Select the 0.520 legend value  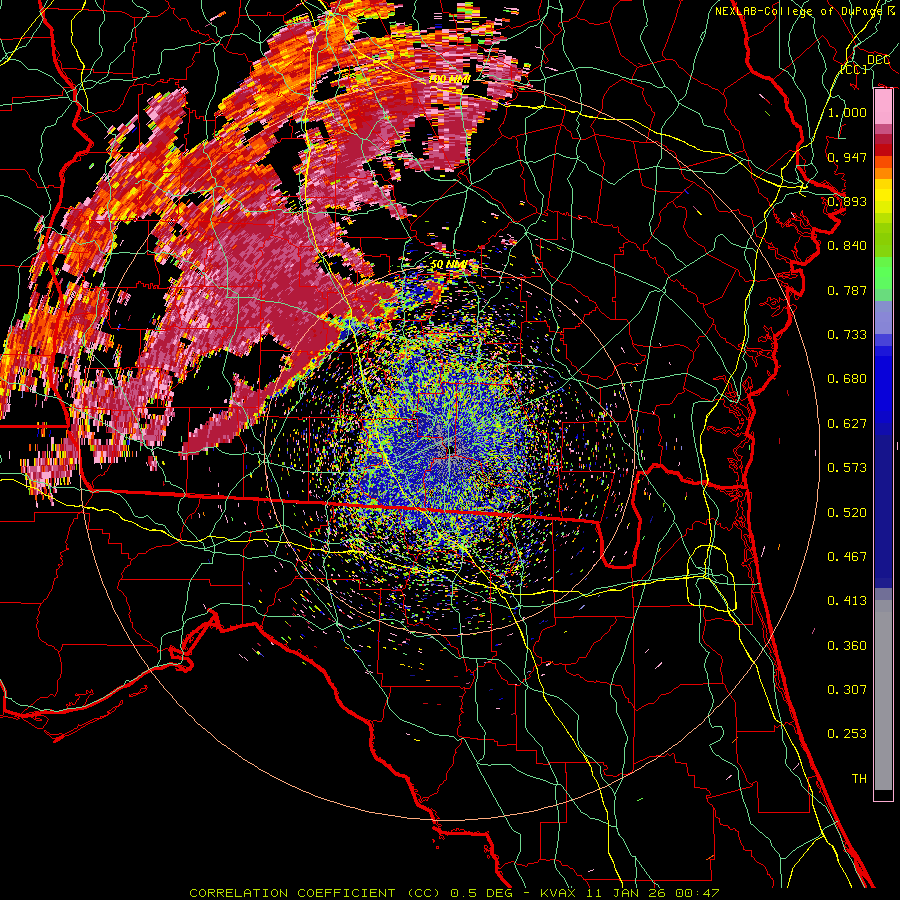[x=847, y=513]
